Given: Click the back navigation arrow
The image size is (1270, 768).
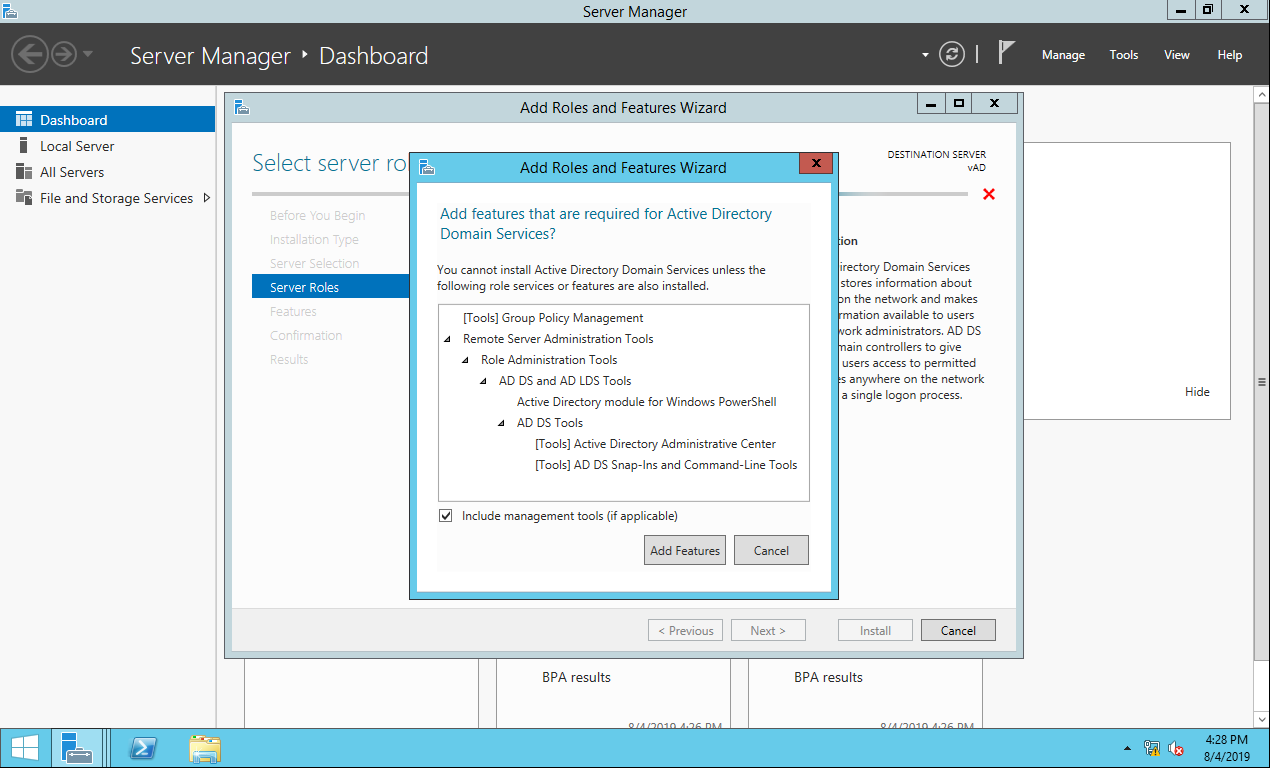Looking at the screenshot, I should click(x=30, y=54).
